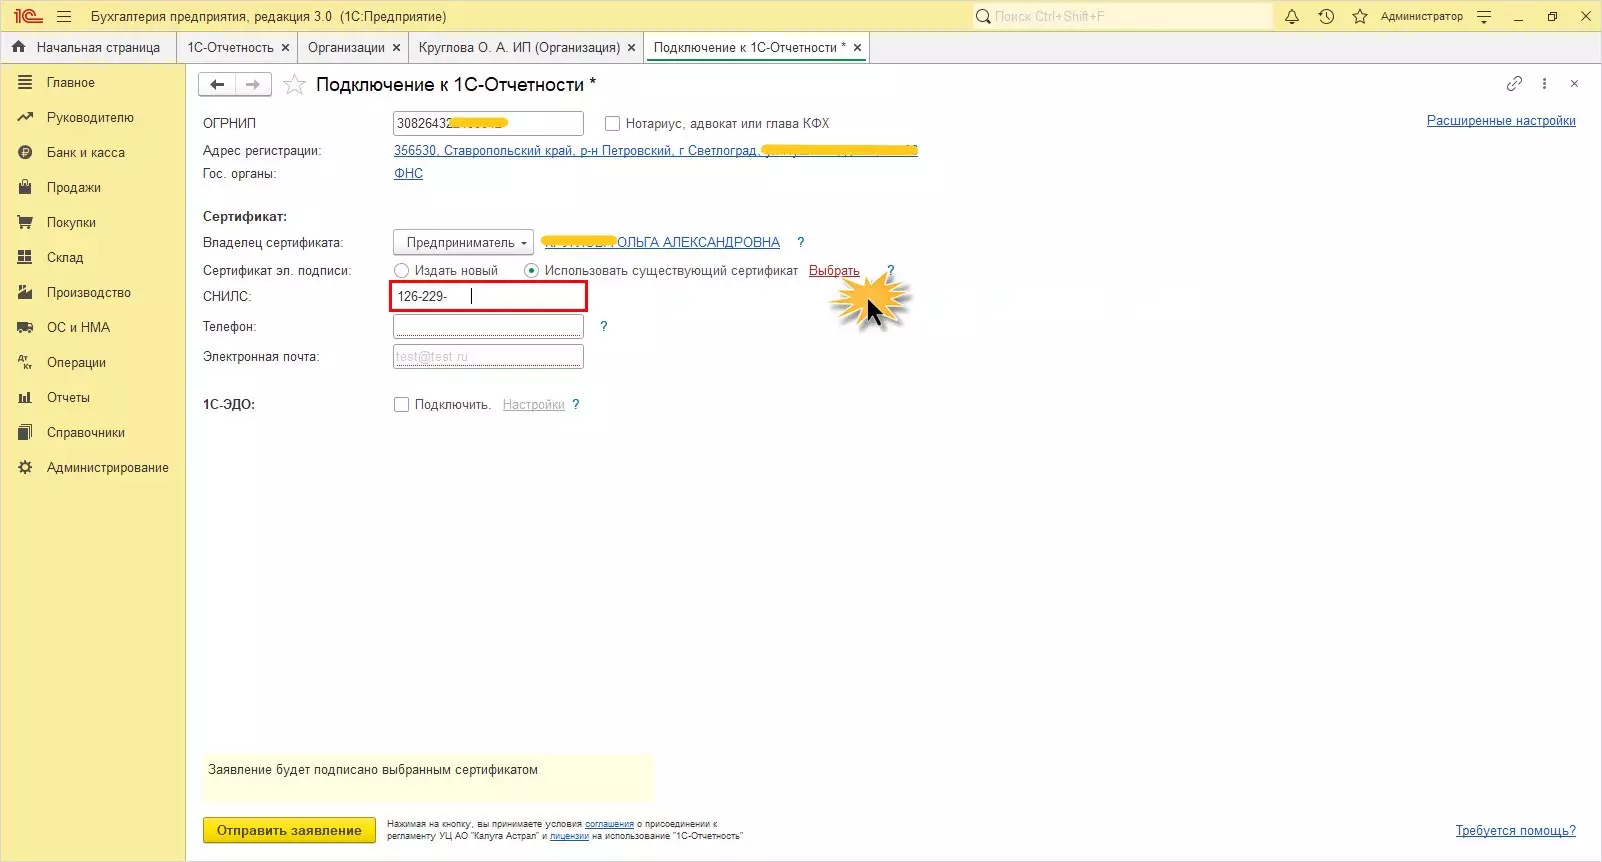Image resolution: width=1602 pixels, height=862 pixels.
Task: Open Руководителю section in sidebar
Action: [x=90, y=118]
